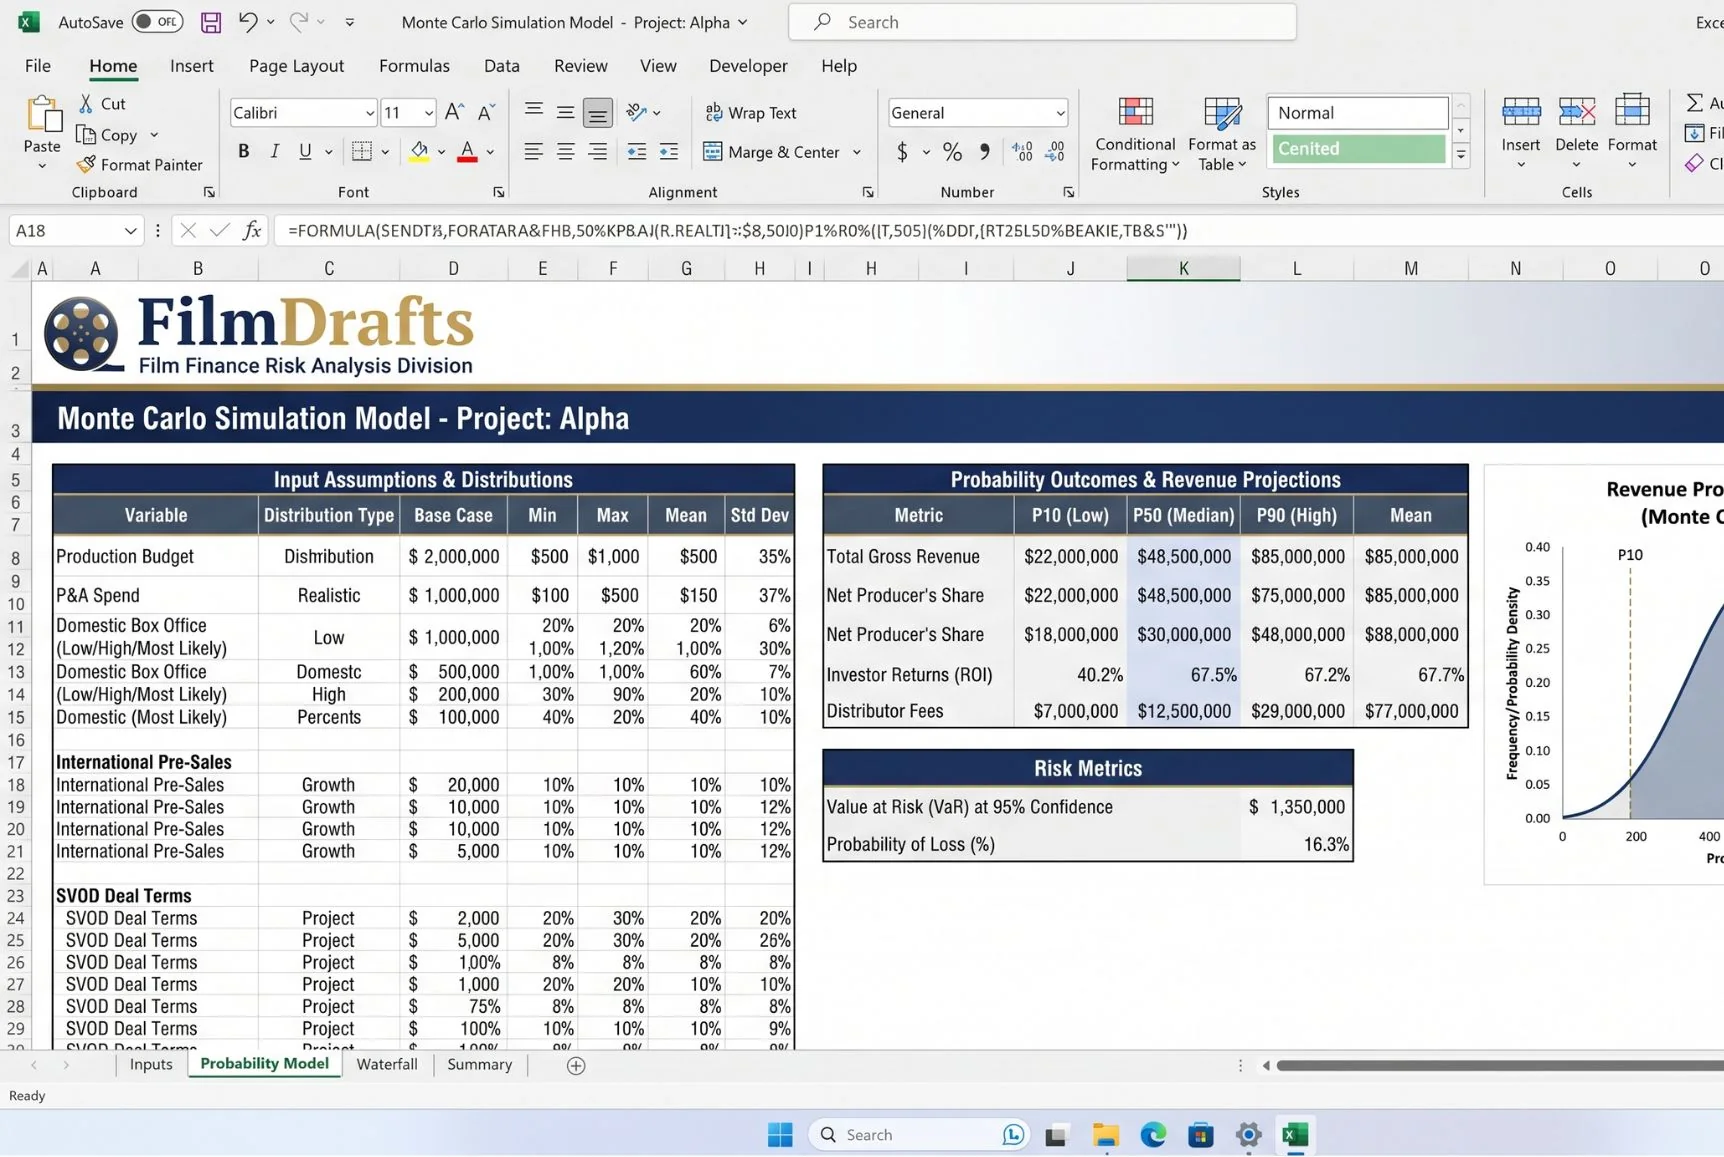Click the Cut scissors button
This screenshot has width=1724, height=1157.
pos(102,104)
